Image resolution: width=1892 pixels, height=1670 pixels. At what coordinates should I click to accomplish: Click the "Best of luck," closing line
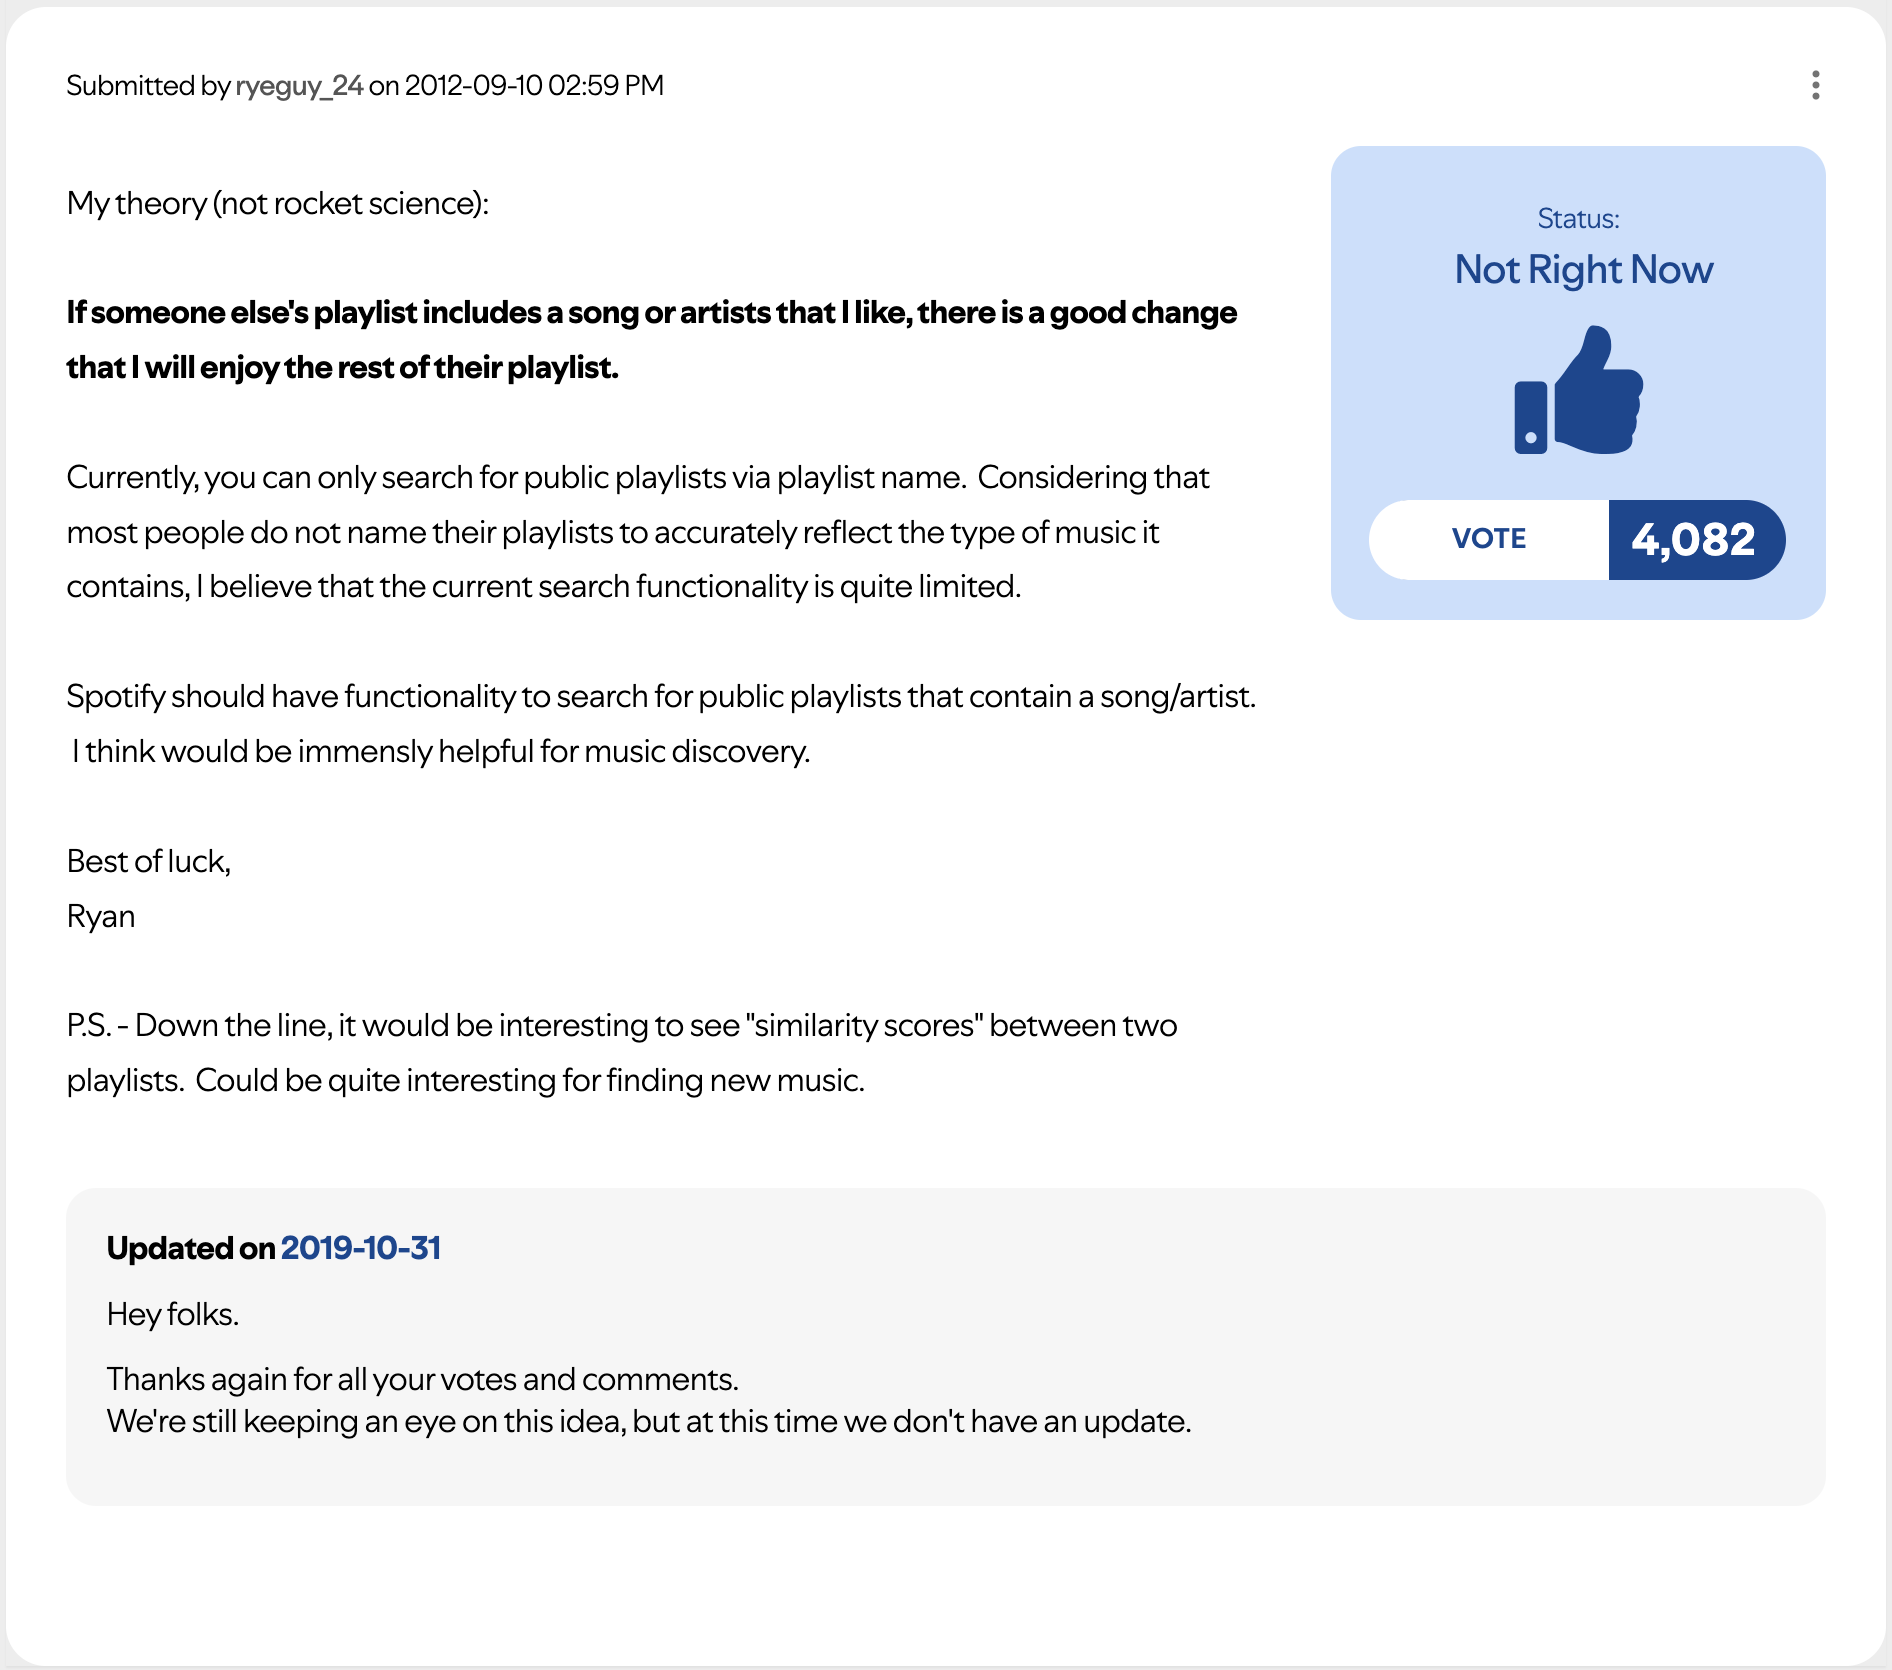coord(149,861)
